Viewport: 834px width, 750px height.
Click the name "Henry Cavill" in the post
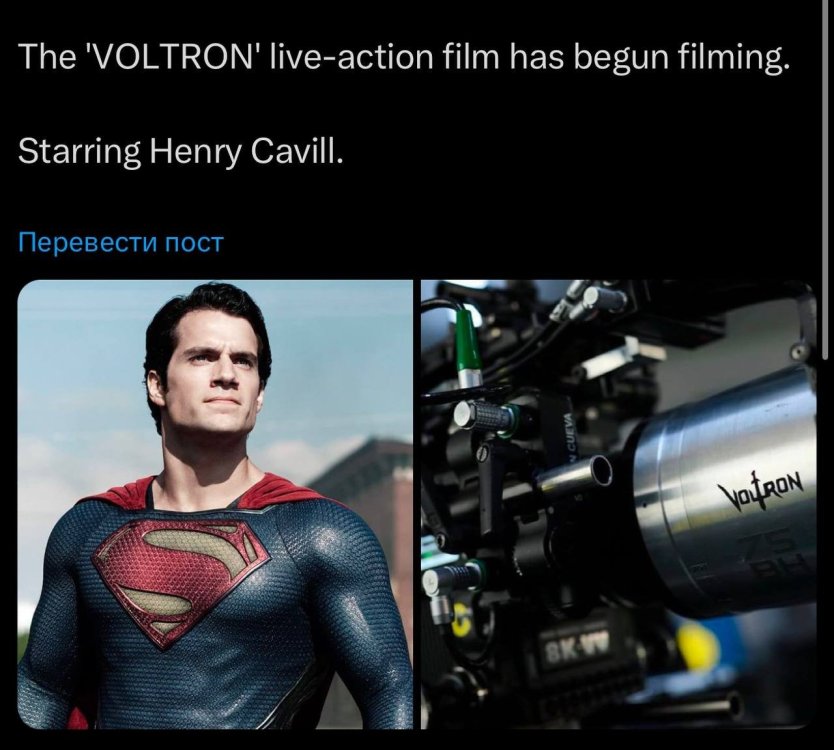(246, 151)
